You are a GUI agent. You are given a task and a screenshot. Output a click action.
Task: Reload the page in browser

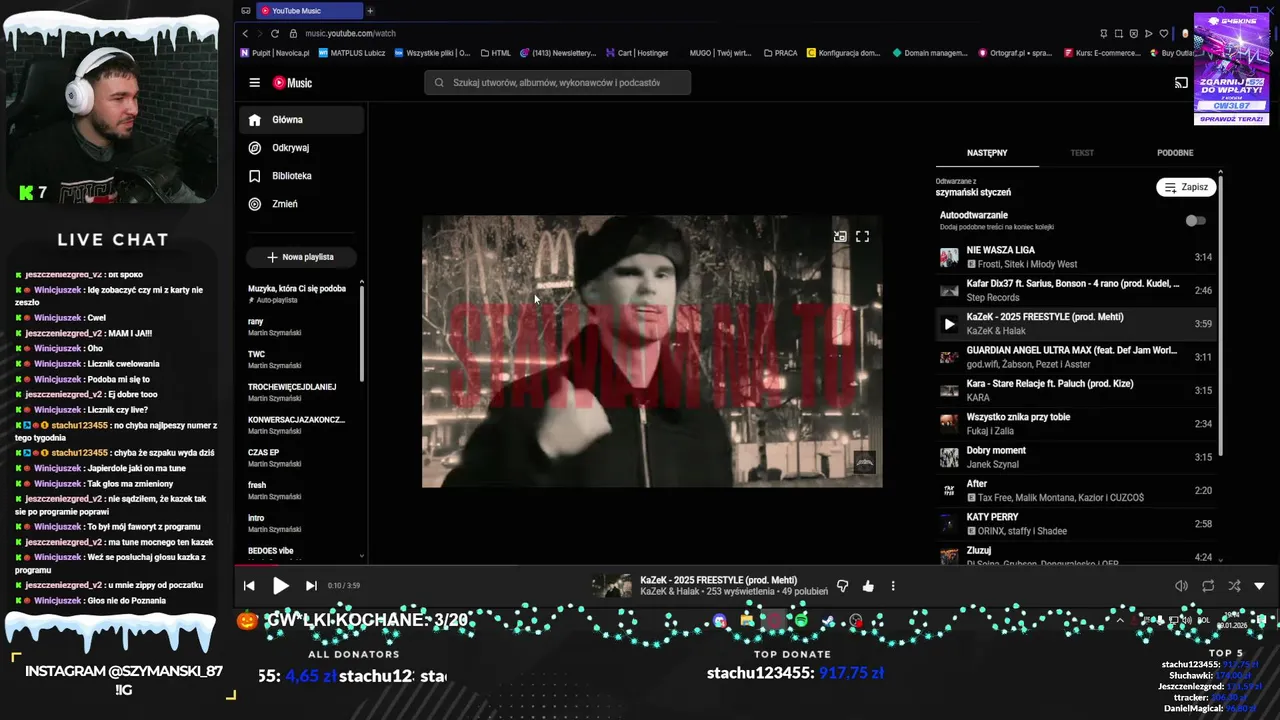click(x=275, y=33)
